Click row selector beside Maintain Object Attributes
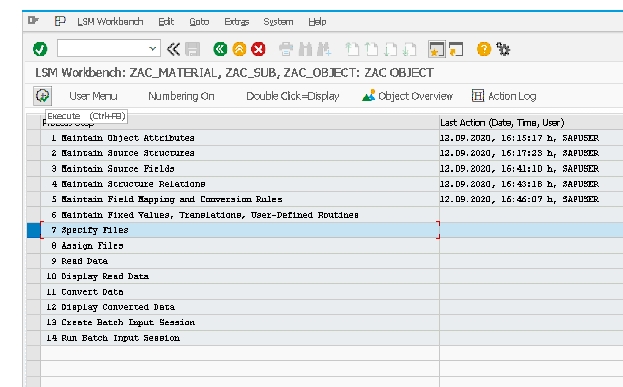This screenshot has height=387, width=623. pyautogui.click(x=33, y=138)
